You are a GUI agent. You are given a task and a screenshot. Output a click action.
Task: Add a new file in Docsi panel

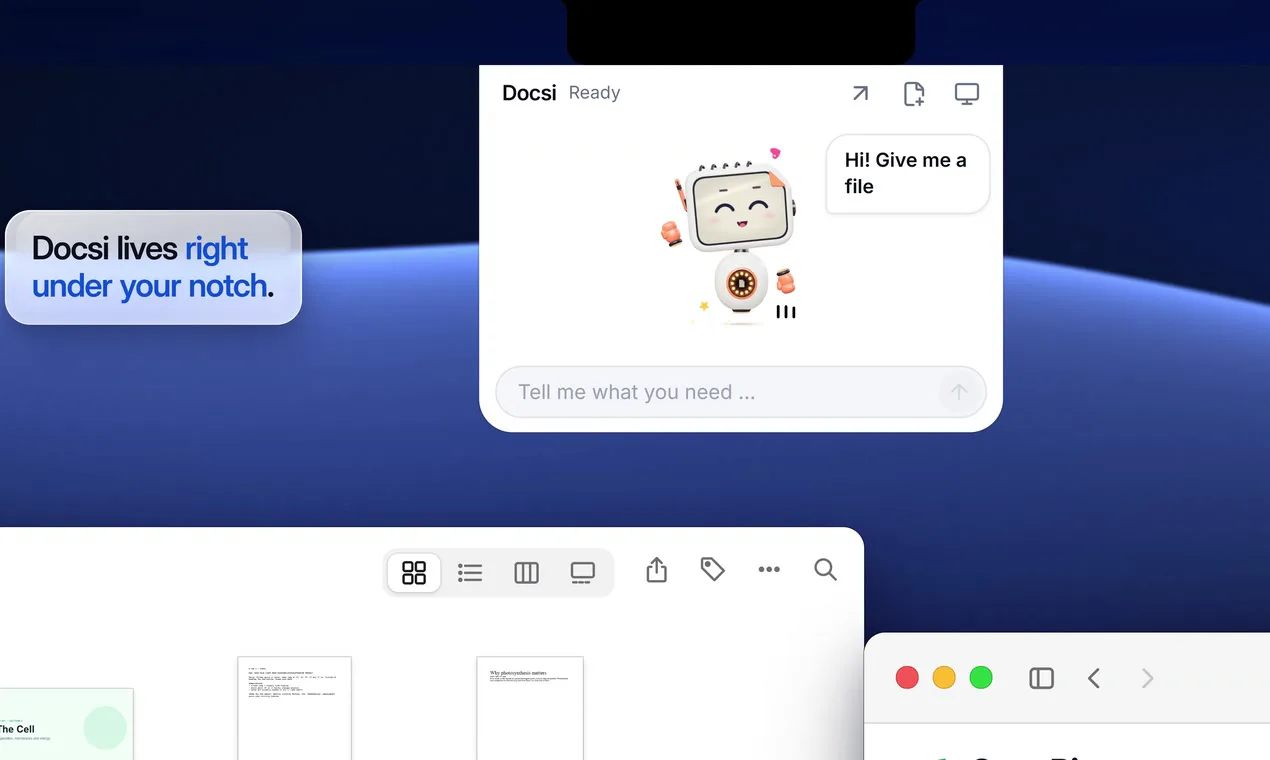coord(914,94)
